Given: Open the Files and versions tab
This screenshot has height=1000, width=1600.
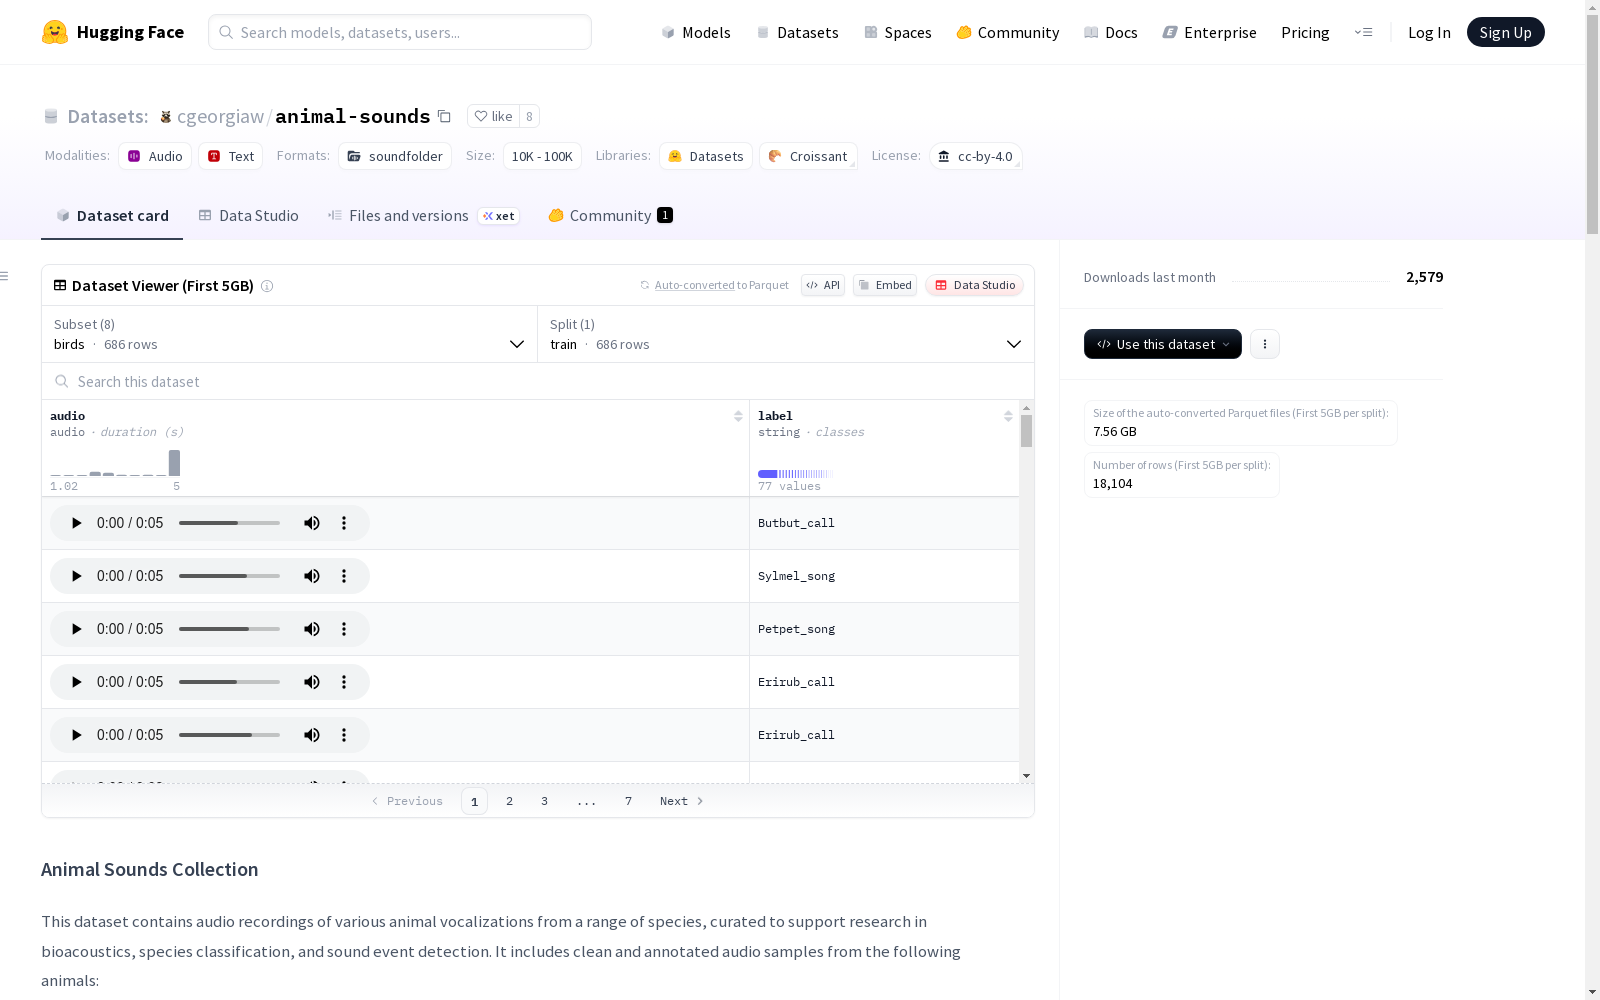Looking at the screenshot, I should [x=408, y=216].
